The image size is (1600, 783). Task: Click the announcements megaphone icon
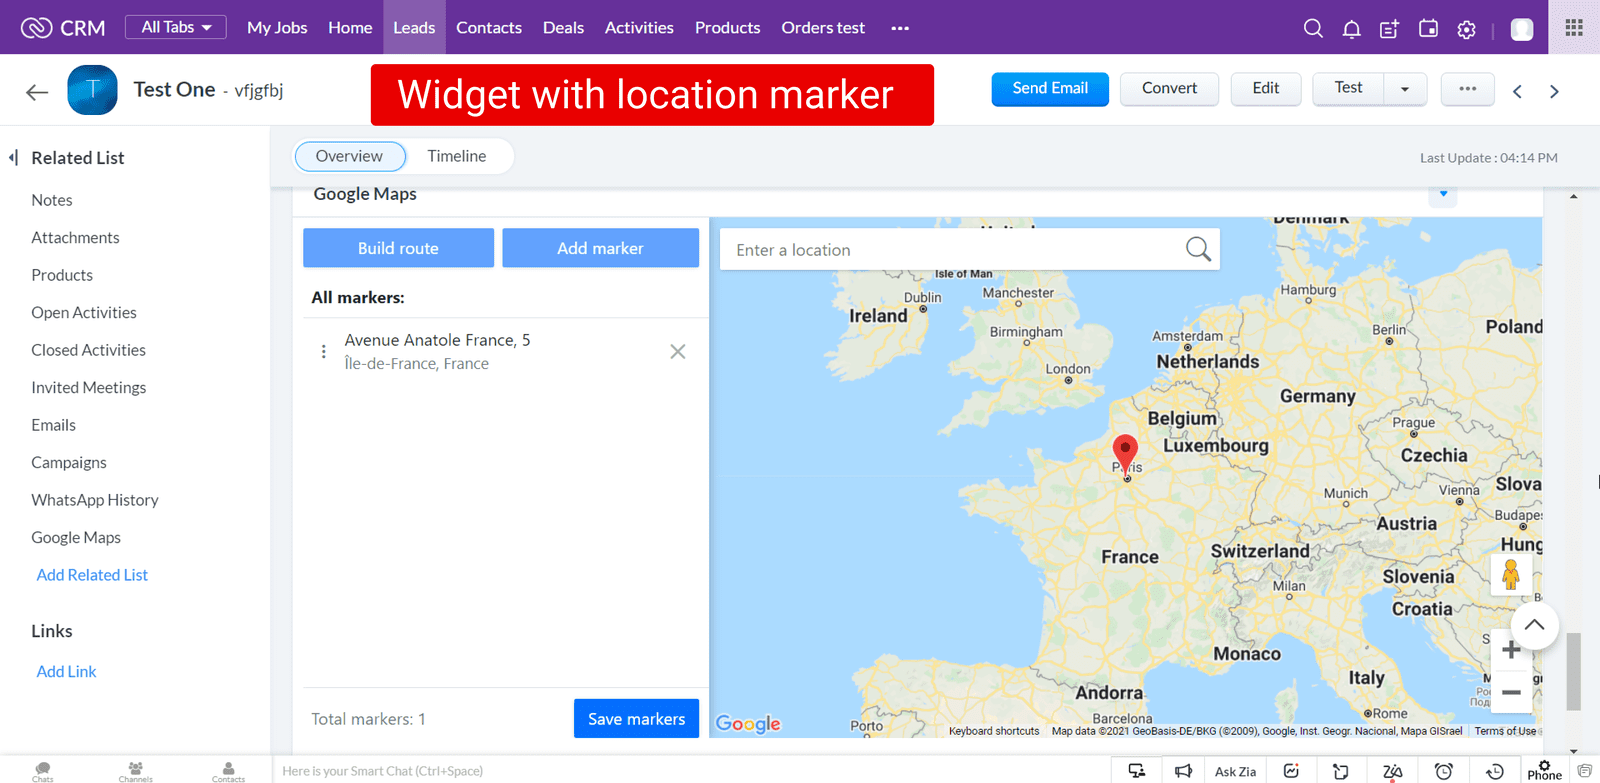(1183, 771)
